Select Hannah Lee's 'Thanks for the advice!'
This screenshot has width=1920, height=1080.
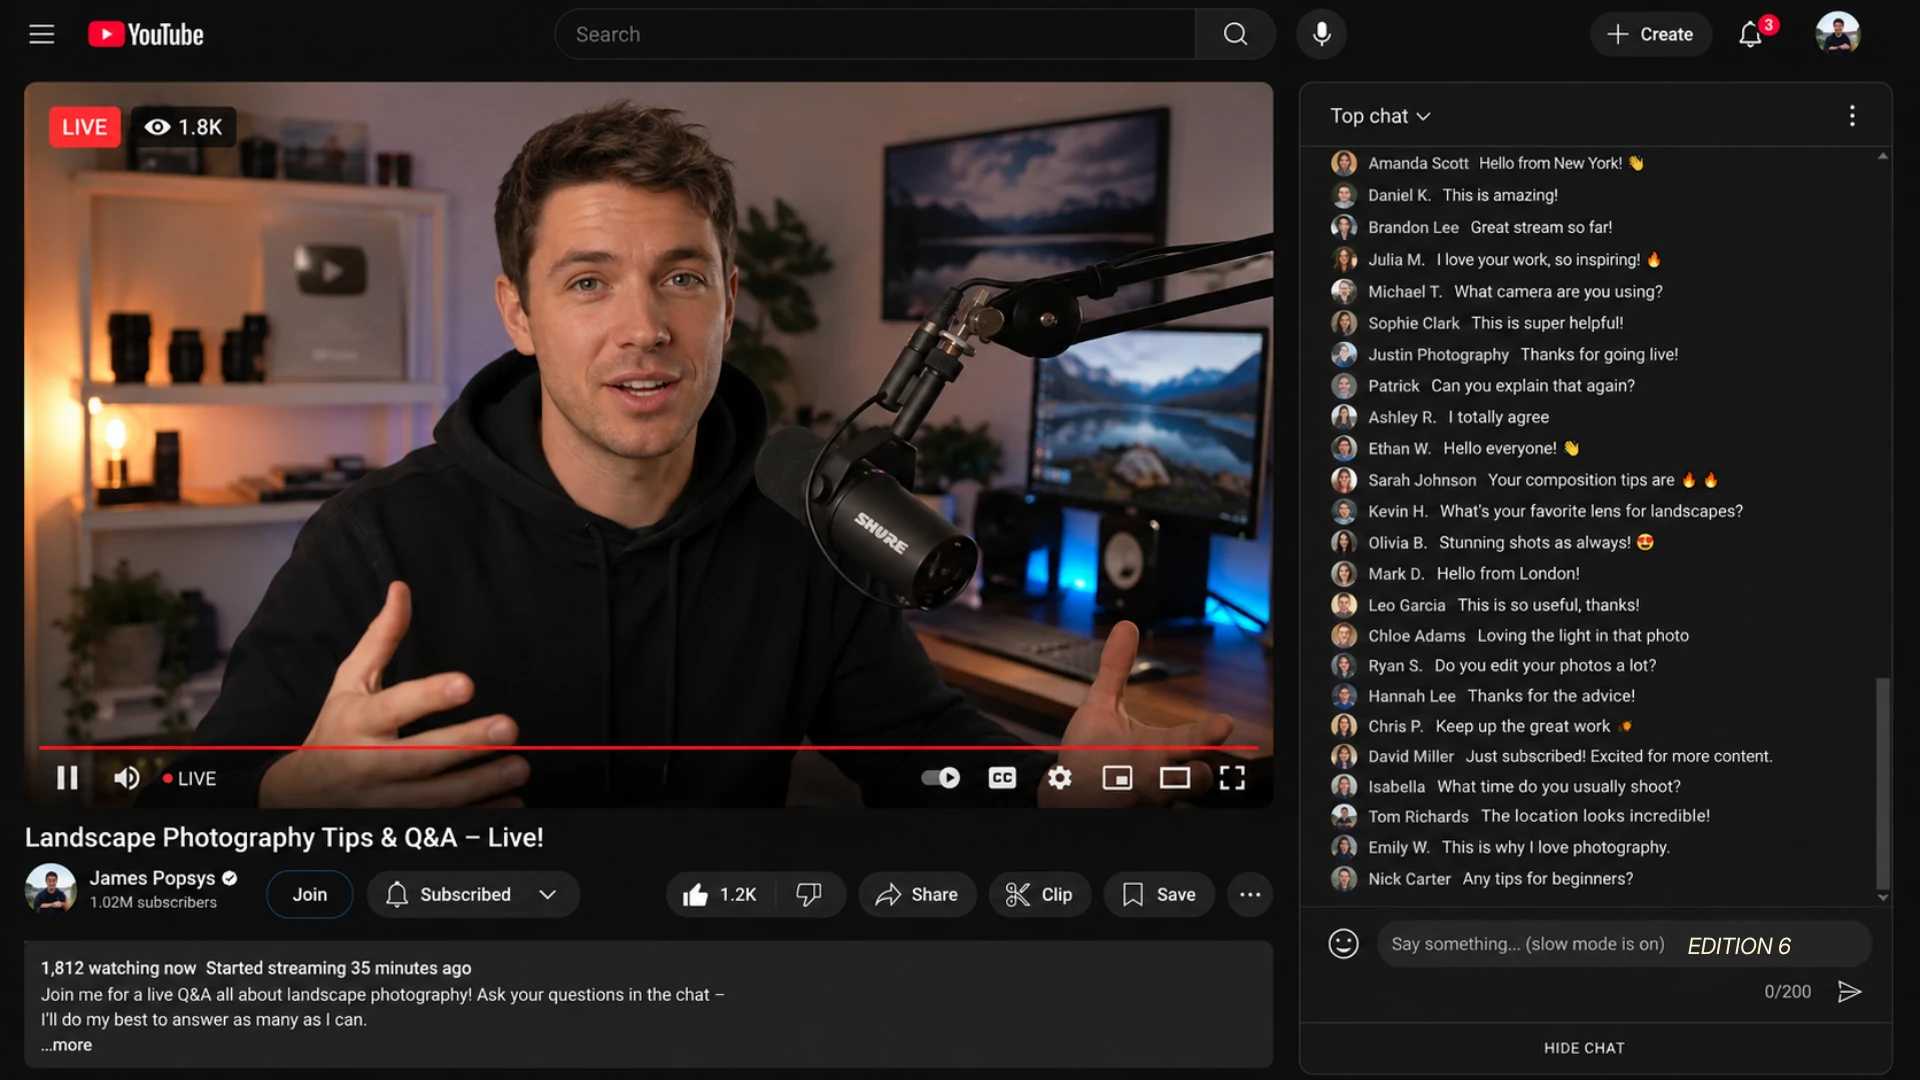(x=1550, y=695)
